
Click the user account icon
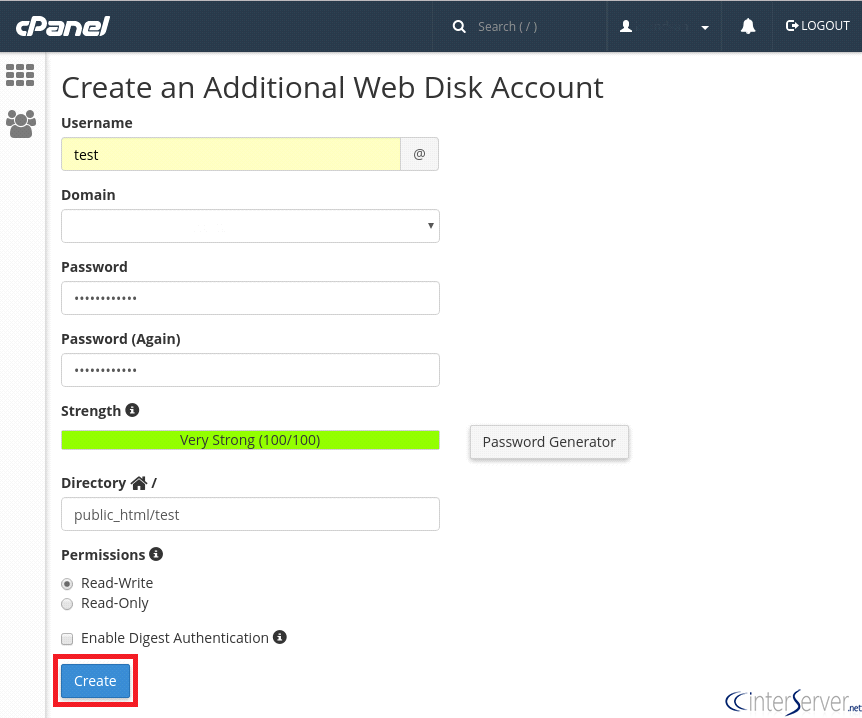[x=626, y=26]
